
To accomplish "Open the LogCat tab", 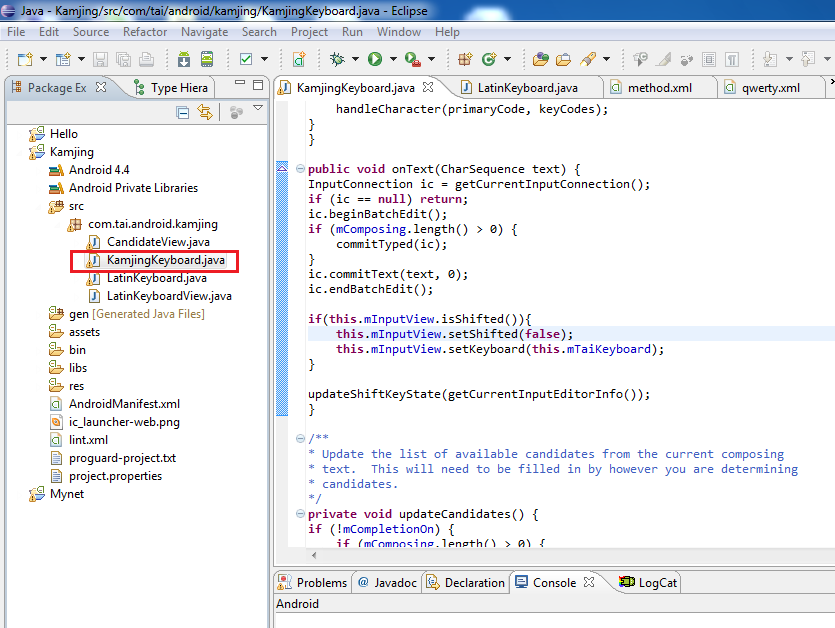I will pos(649,583).
